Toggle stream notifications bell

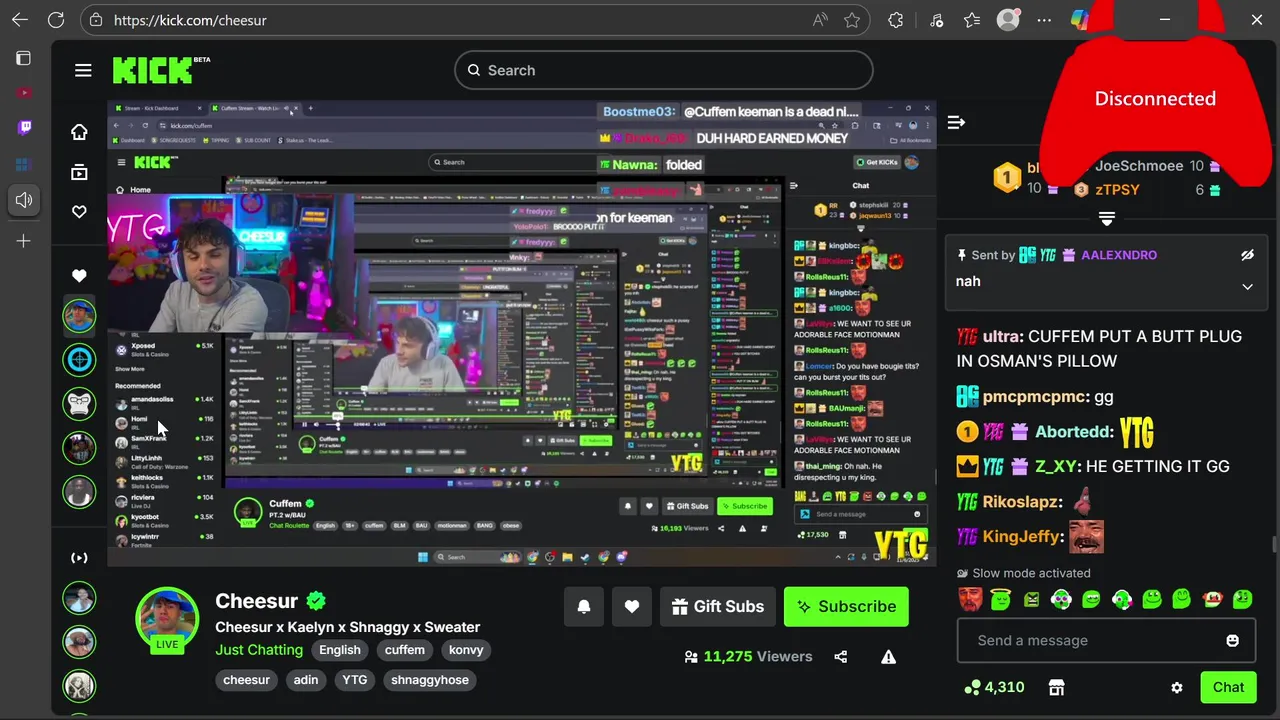point(584,606)
